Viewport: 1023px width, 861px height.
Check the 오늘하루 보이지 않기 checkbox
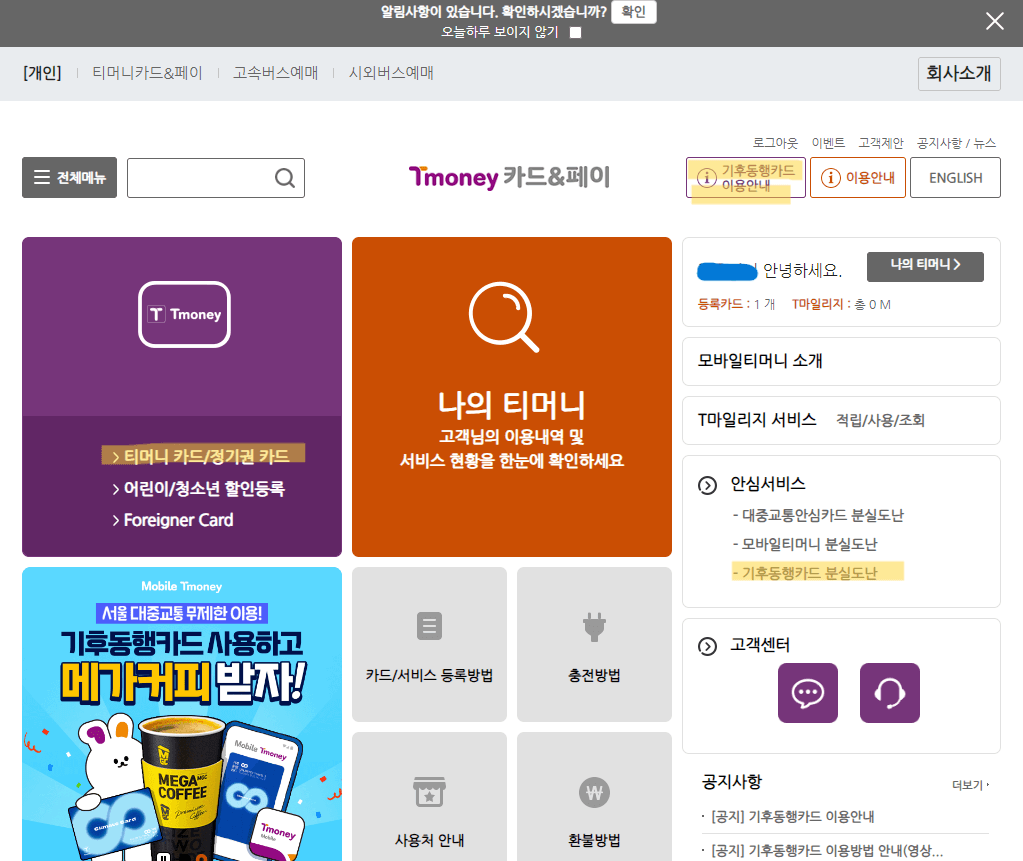click(575, 33)
